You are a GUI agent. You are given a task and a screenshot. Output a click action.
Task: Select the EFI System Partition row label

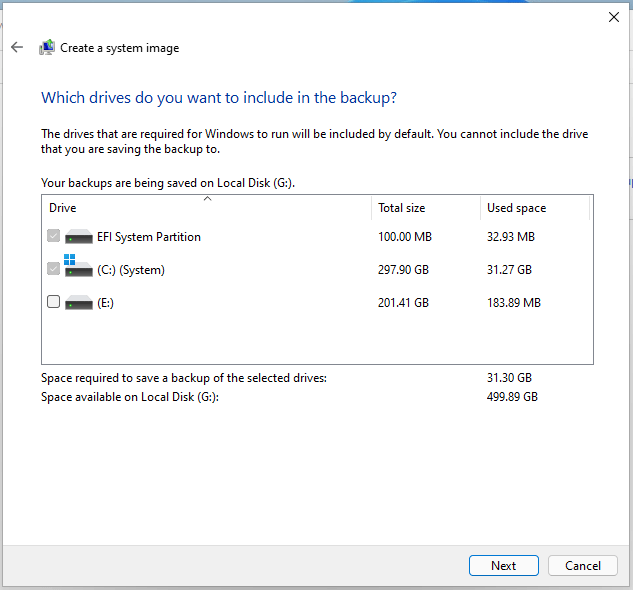(149, 237)
